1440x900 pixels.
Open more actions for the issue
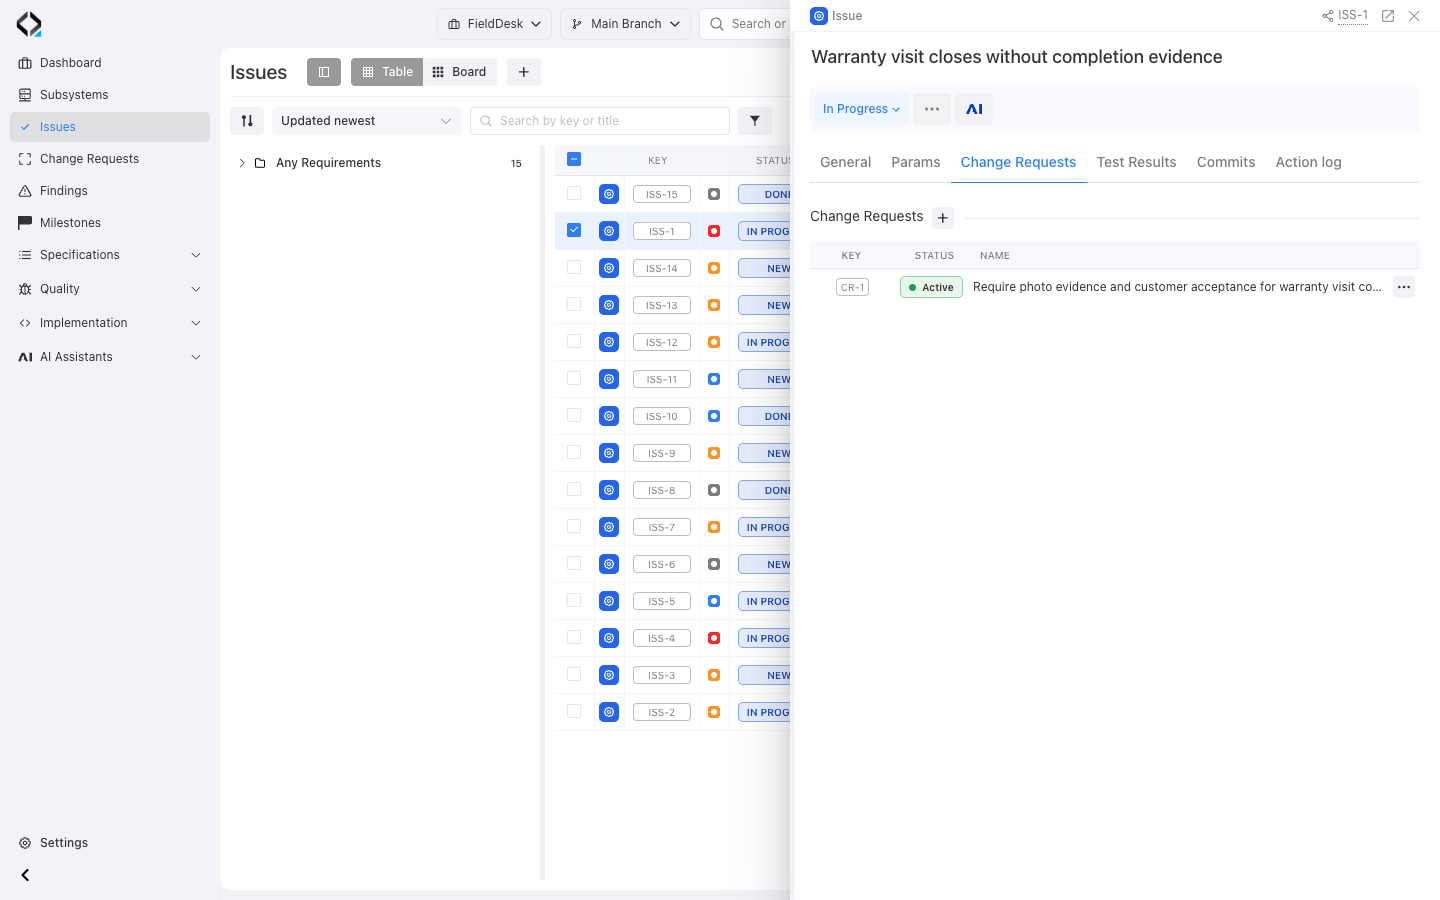(x=932, y=109)
